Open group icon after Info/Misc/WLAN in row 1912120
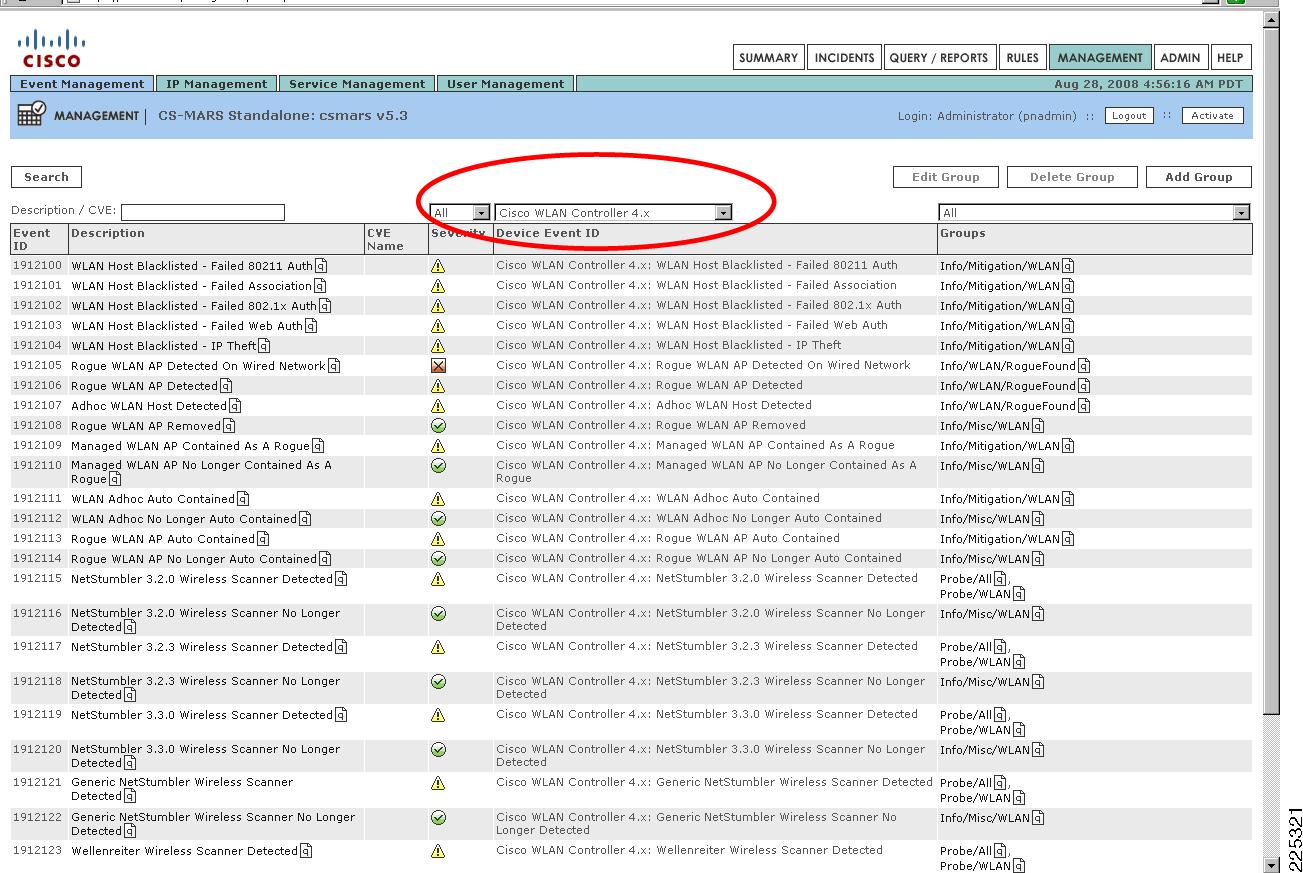 pyautogui.click(x=1038, y=750)
